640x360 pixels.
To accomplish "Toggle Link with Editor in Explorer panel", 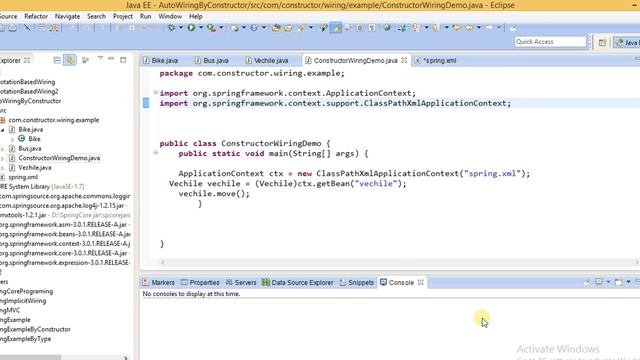I will [69, 60].
